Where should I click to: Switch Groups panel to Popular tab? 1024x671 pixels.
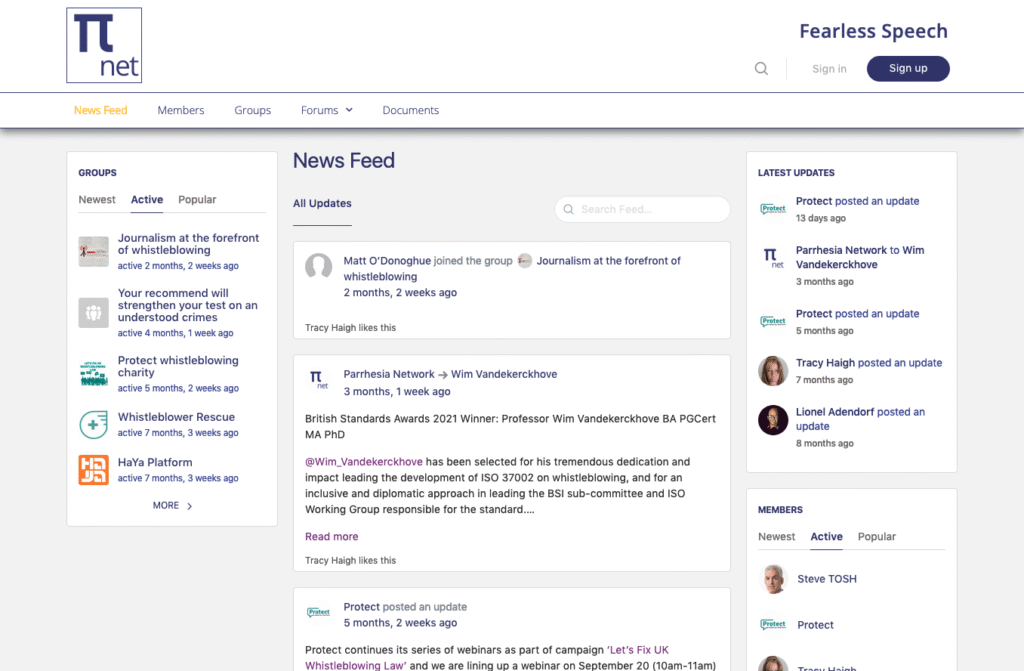(x=197, y=200)
